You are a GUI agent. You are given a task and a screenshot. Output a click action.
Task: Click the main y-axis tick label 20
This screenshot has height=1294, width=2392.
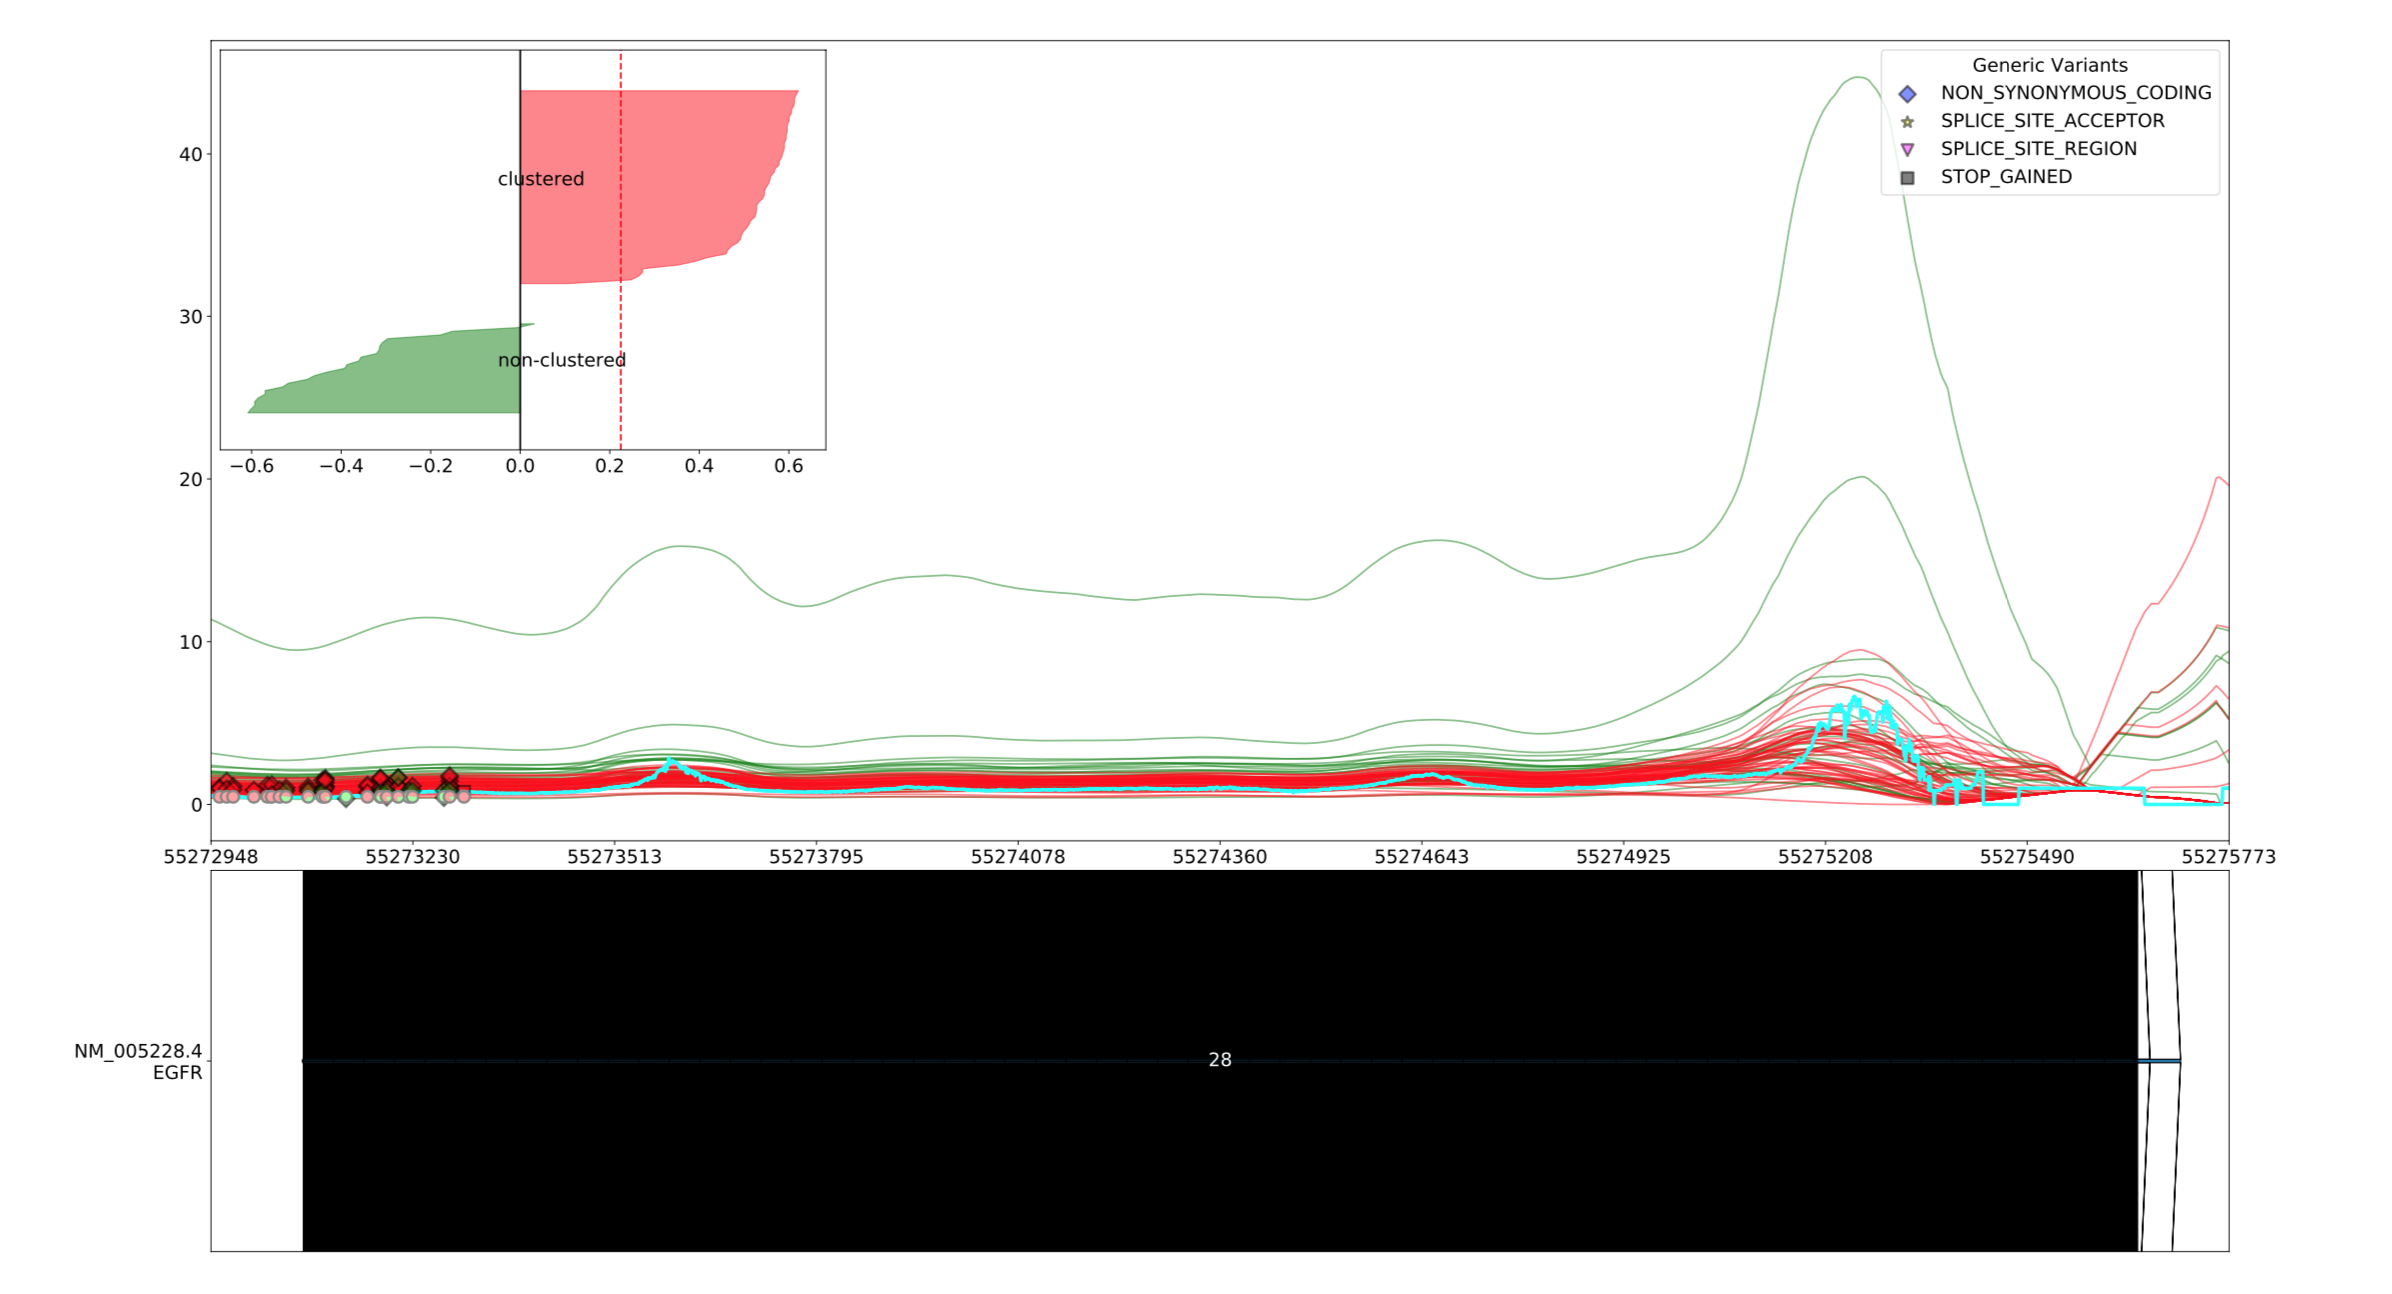(190, 479)
